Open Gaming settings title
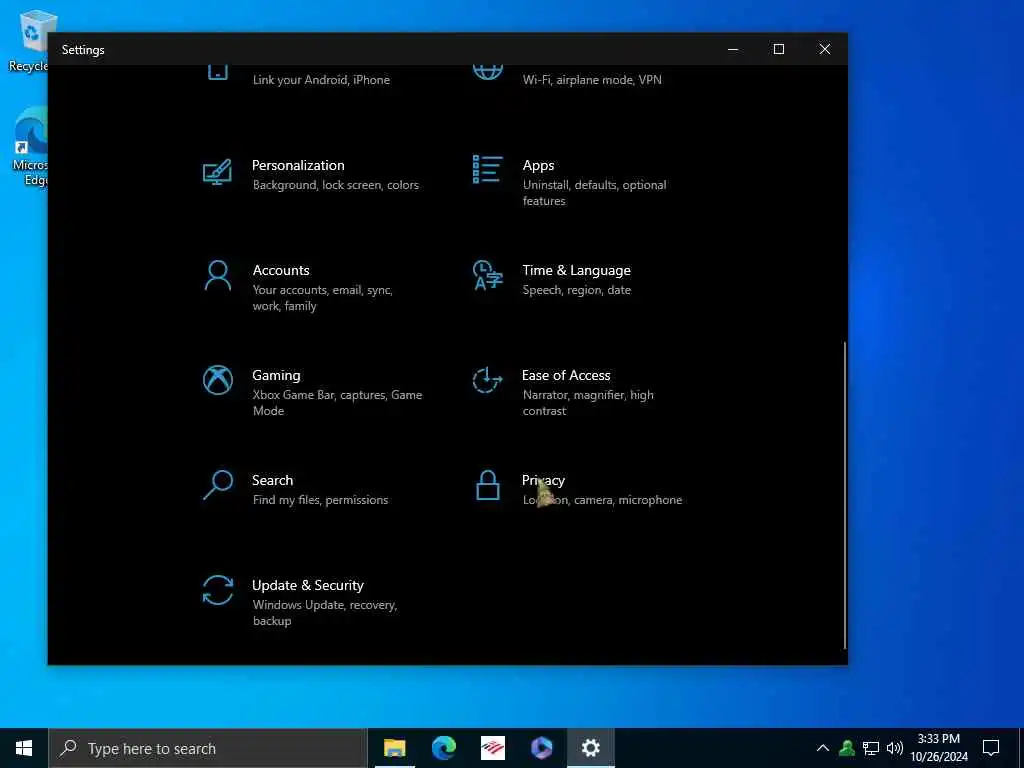 (x=276, y=376)
